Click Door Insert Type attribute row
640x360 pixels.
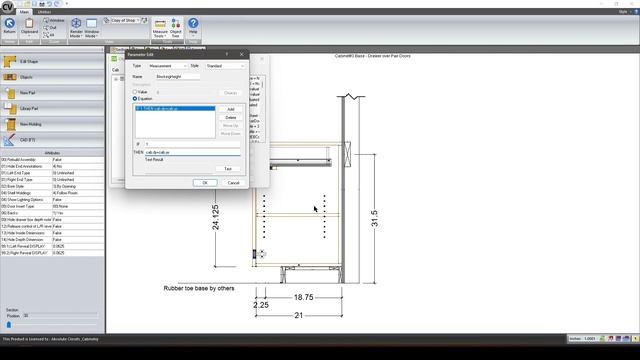52,207
